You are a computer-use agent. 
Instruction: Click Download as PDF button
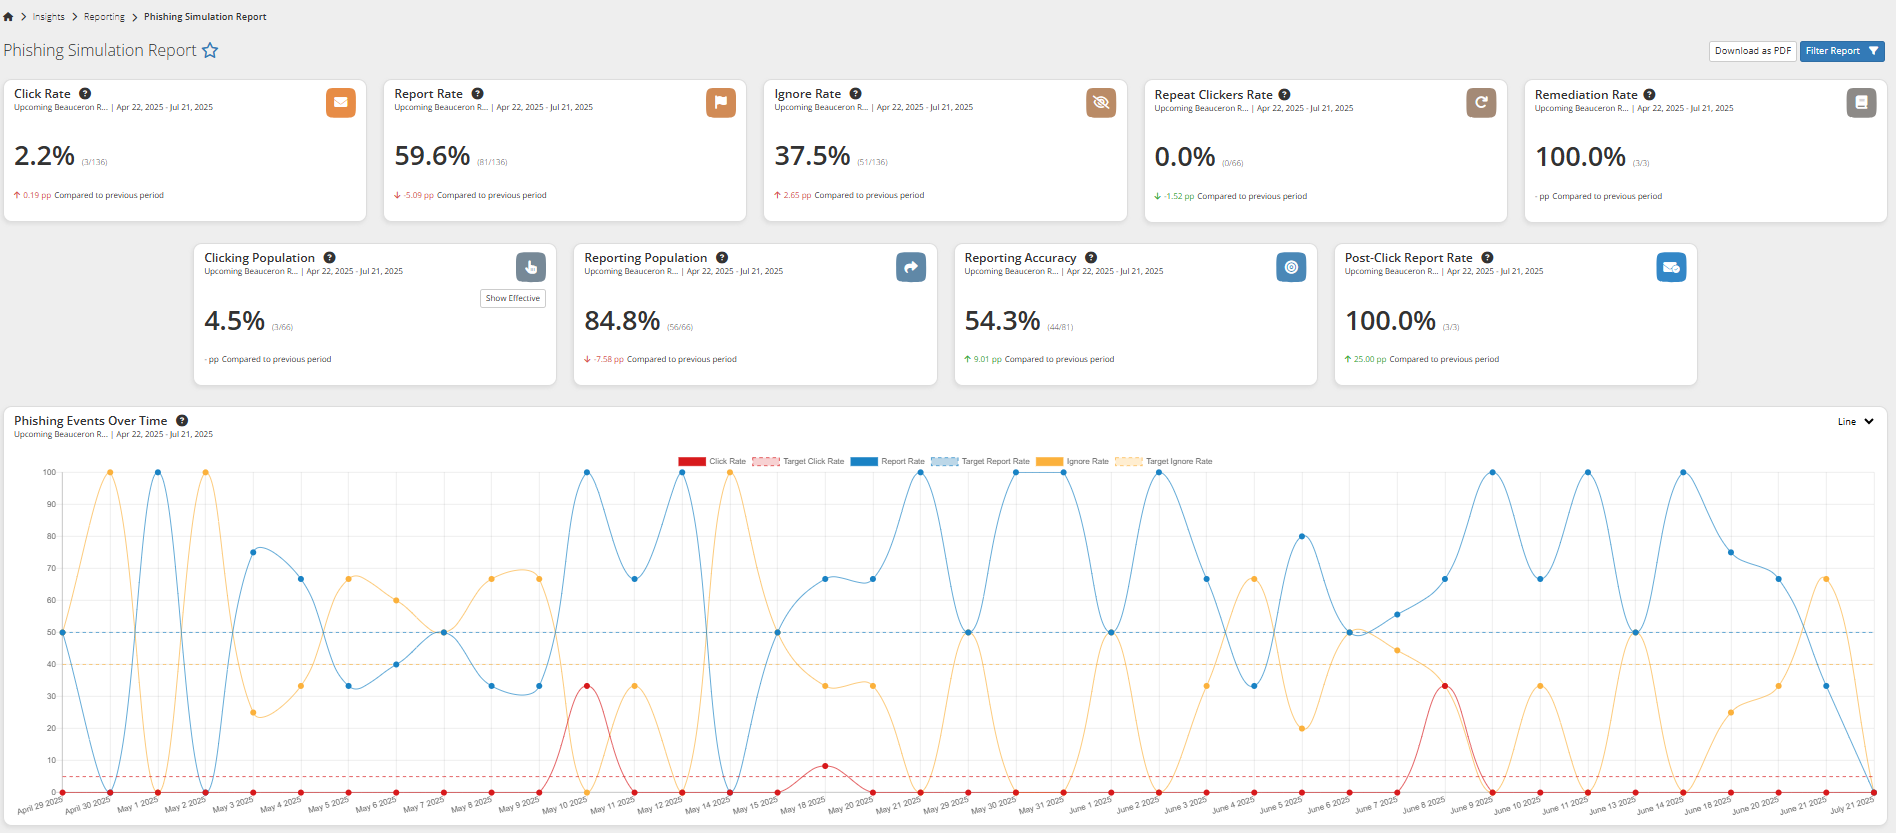tap(1753, 51)
